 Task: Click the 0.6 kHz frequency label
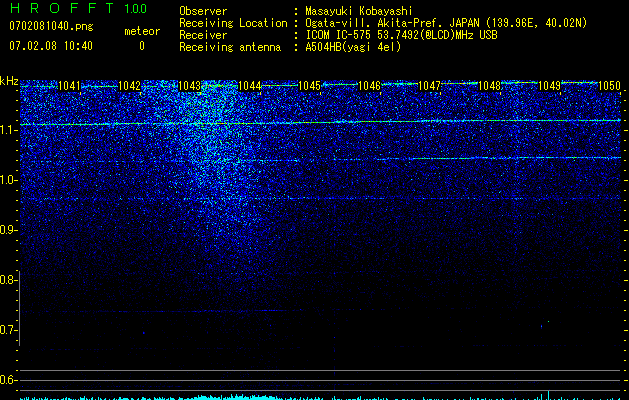tap(7, 380)
